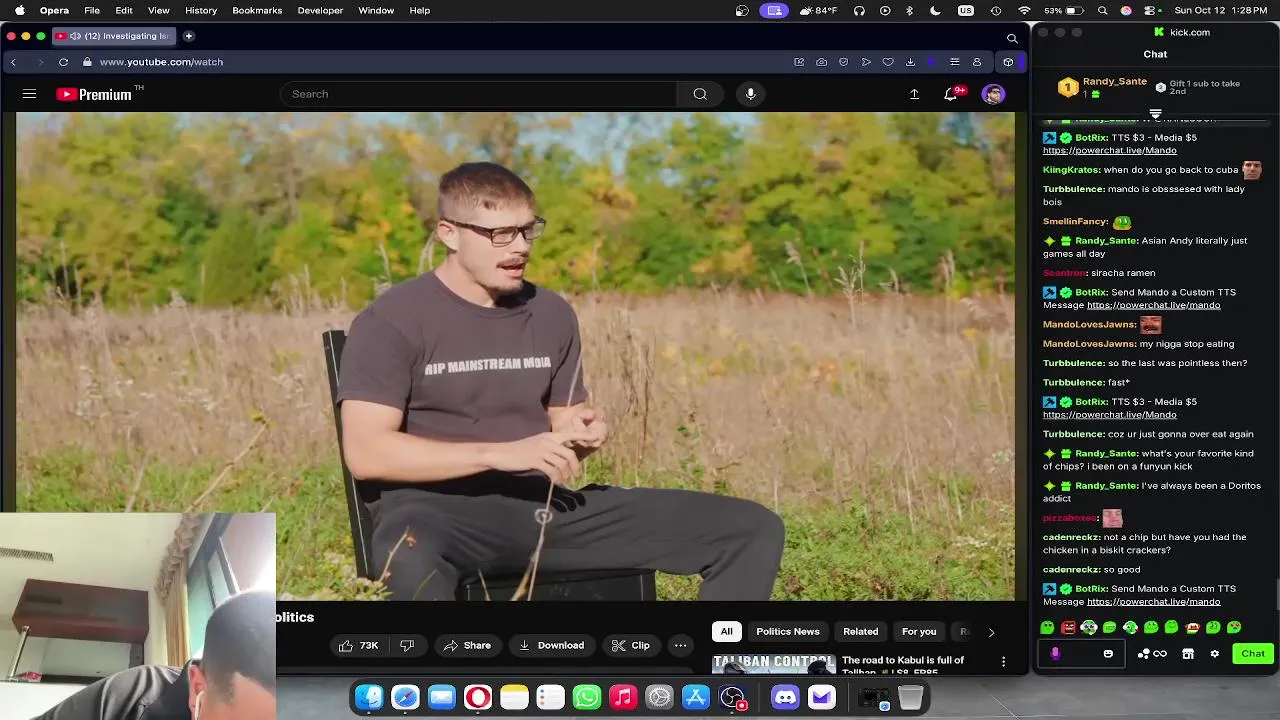Open the Window menu in menu bar
Viewport: 1280px width, 720px height.
(x=376, y=10)
